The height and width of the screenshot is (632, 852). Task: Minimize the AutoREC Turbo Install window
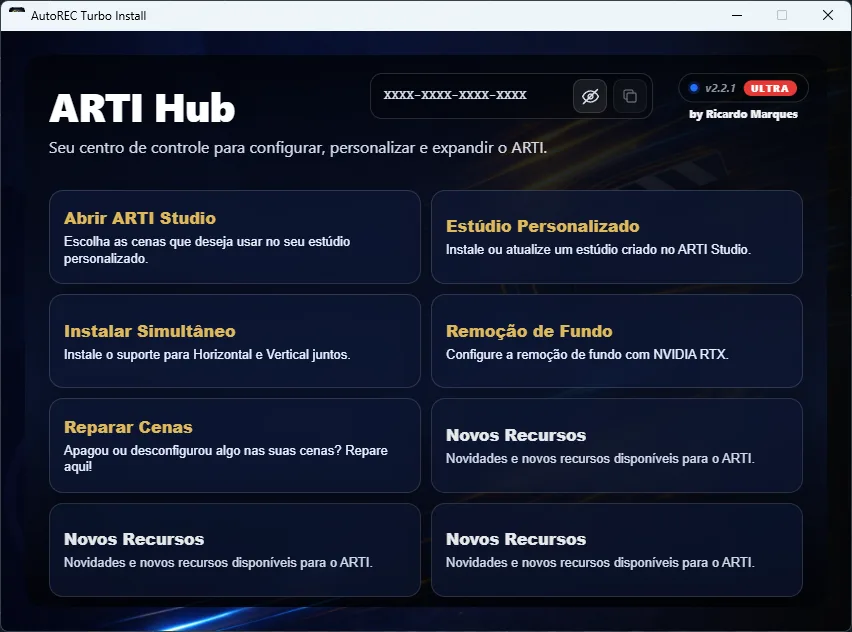[x=737, y=15]
